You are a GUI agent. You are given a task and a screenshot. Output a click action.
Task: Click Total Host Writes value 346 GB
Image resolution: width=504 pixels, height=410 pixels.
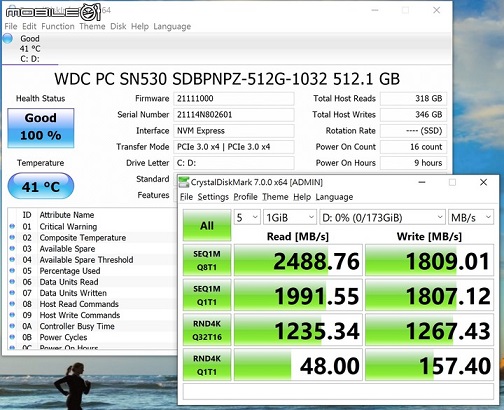click(x=413, y=115)
